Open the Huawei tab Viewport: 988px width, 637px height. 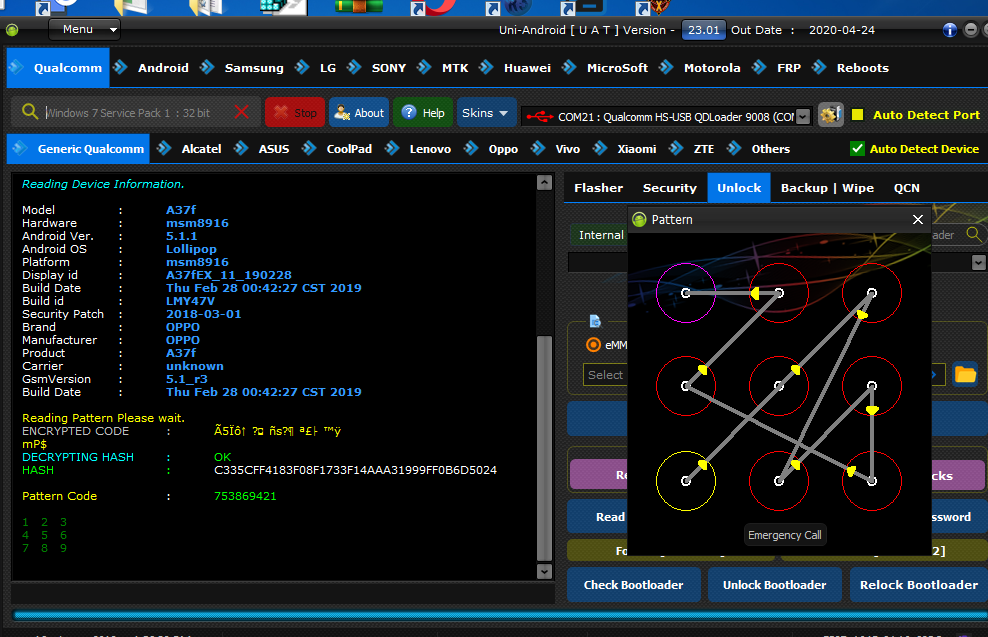[x=527, y=67]
